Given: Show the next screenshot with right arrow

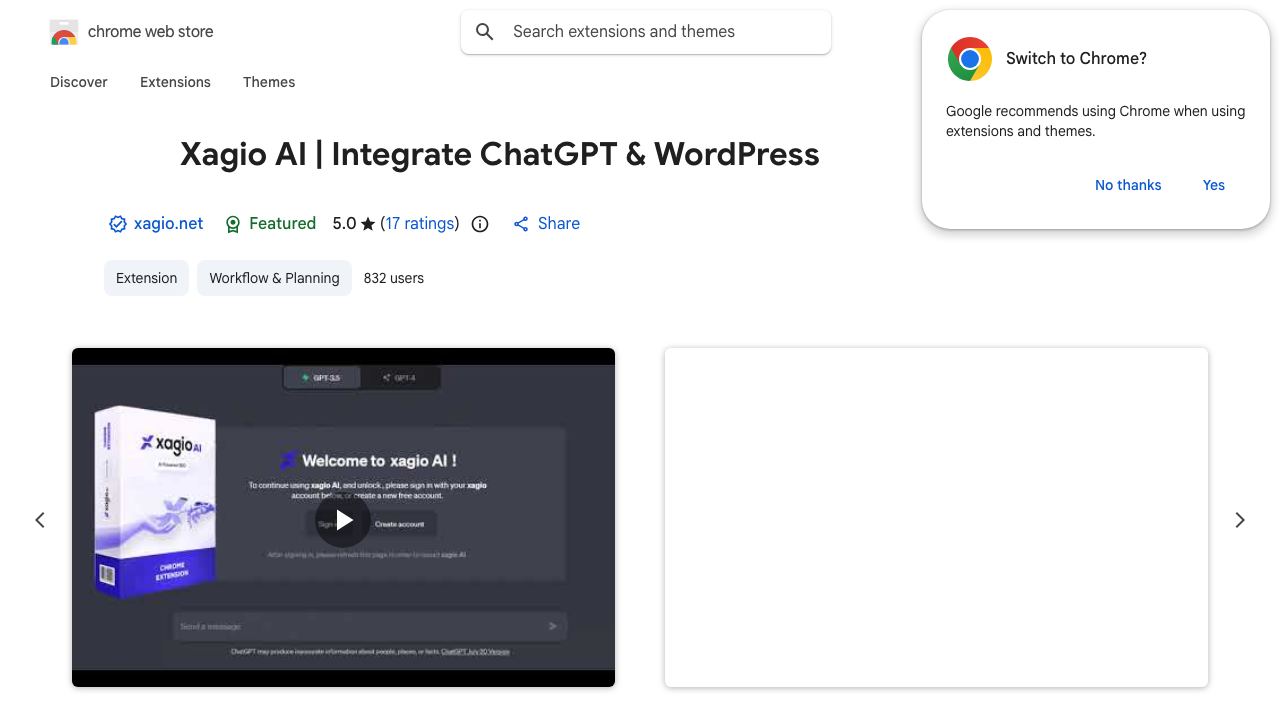Looking at the screenshot, I should [1240, 520].
